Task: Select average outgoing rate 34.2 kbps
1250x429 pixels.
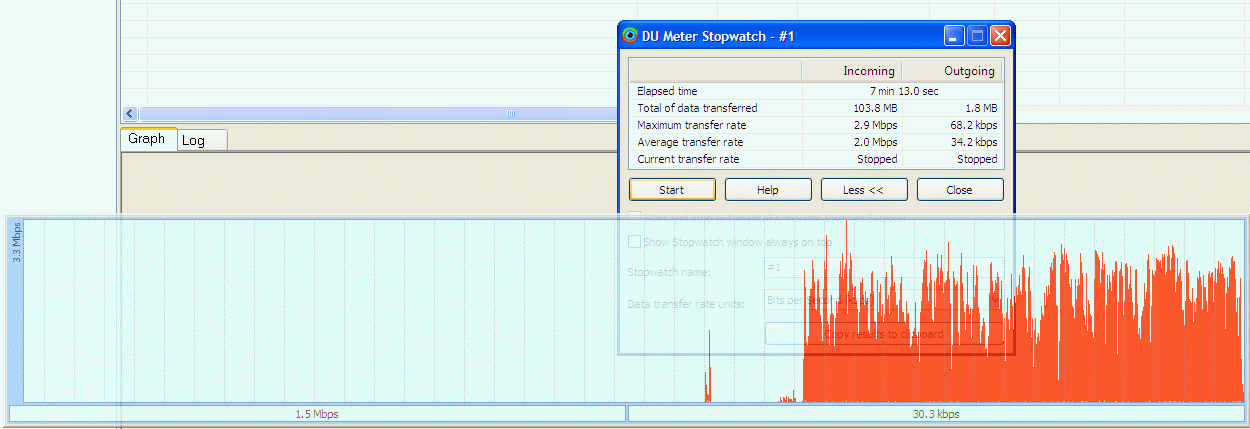Action: tap(973, 142)
